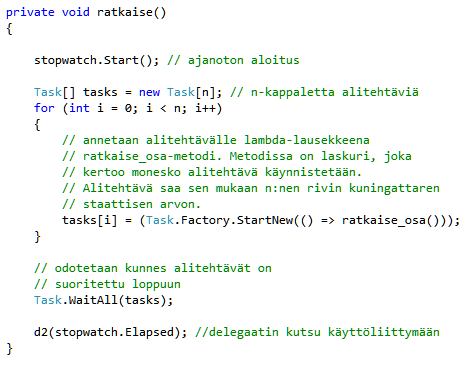Click the method name ratkaise

coord(125,12)
